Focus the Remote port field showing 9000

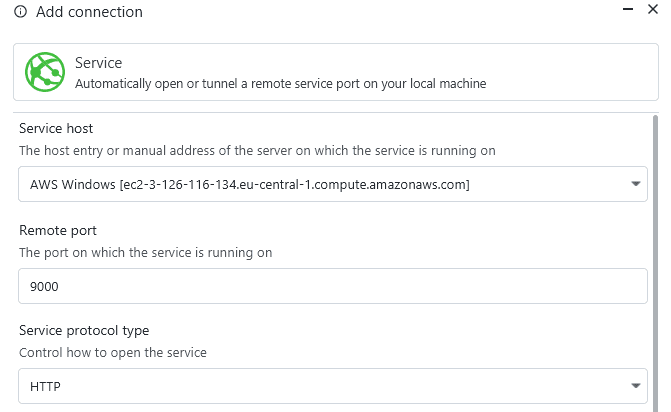pyautogui.click(x=332, y=286)
